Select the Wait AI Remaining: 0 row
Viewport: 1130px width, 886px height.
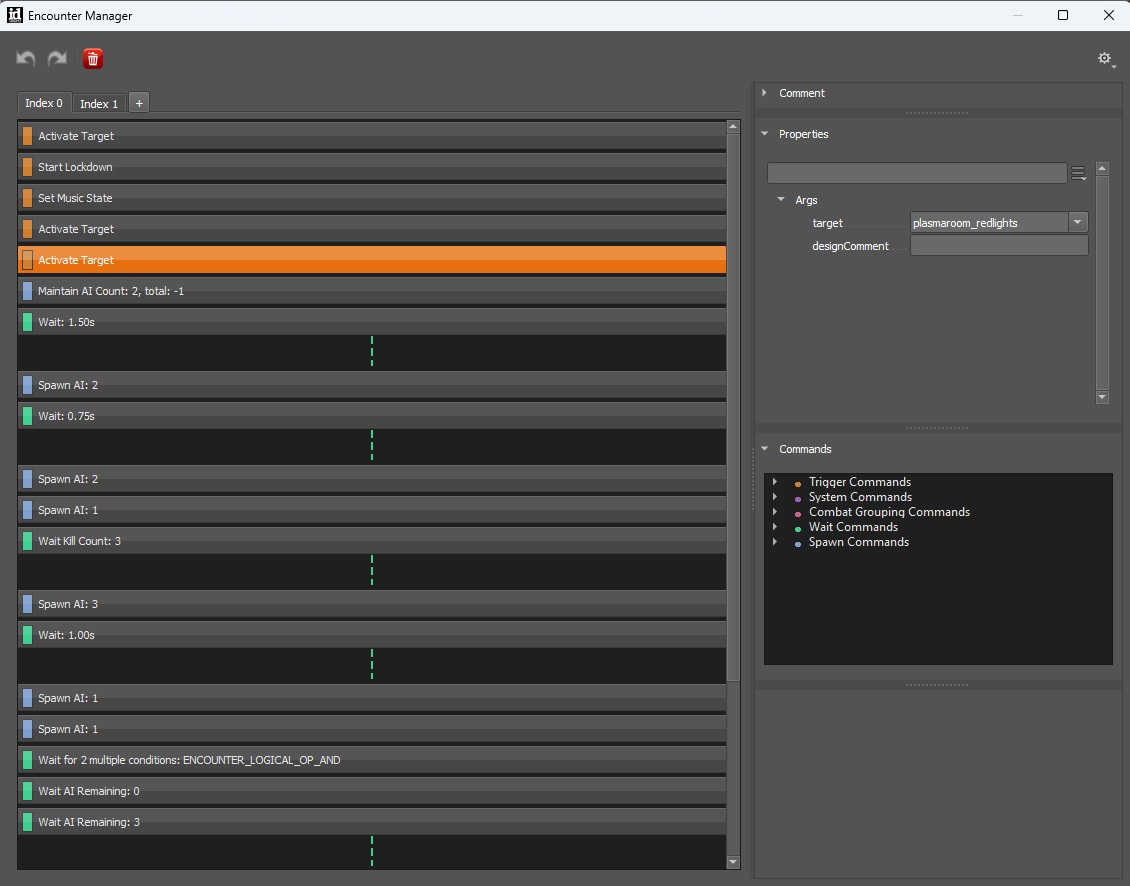point(372,791)
